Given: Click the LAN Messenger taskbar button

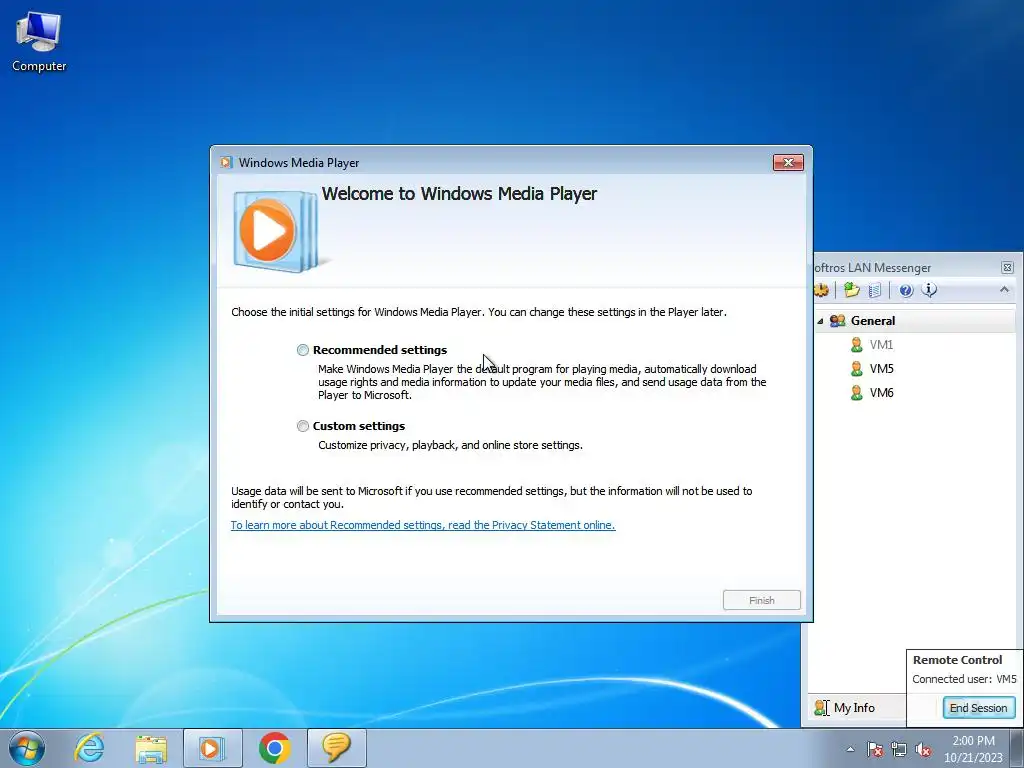Looking at the screenshot, I should pyautogui.click(x=336, y=748).
